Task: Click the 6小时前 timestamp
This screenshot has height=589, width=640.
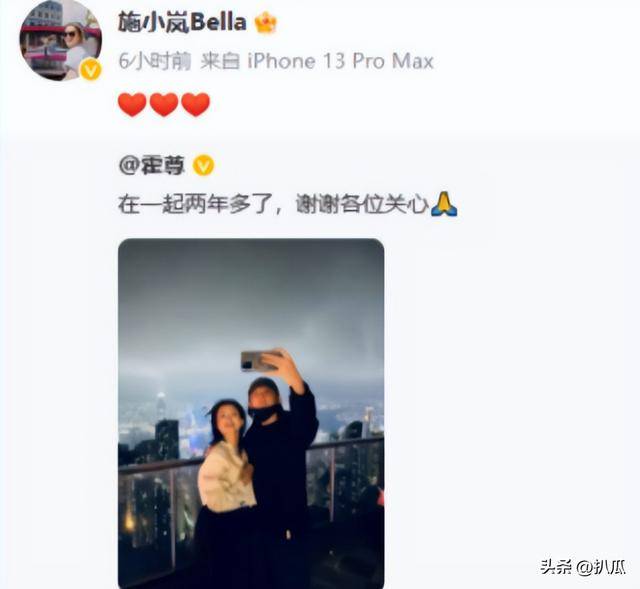Action: pos(155,62)
